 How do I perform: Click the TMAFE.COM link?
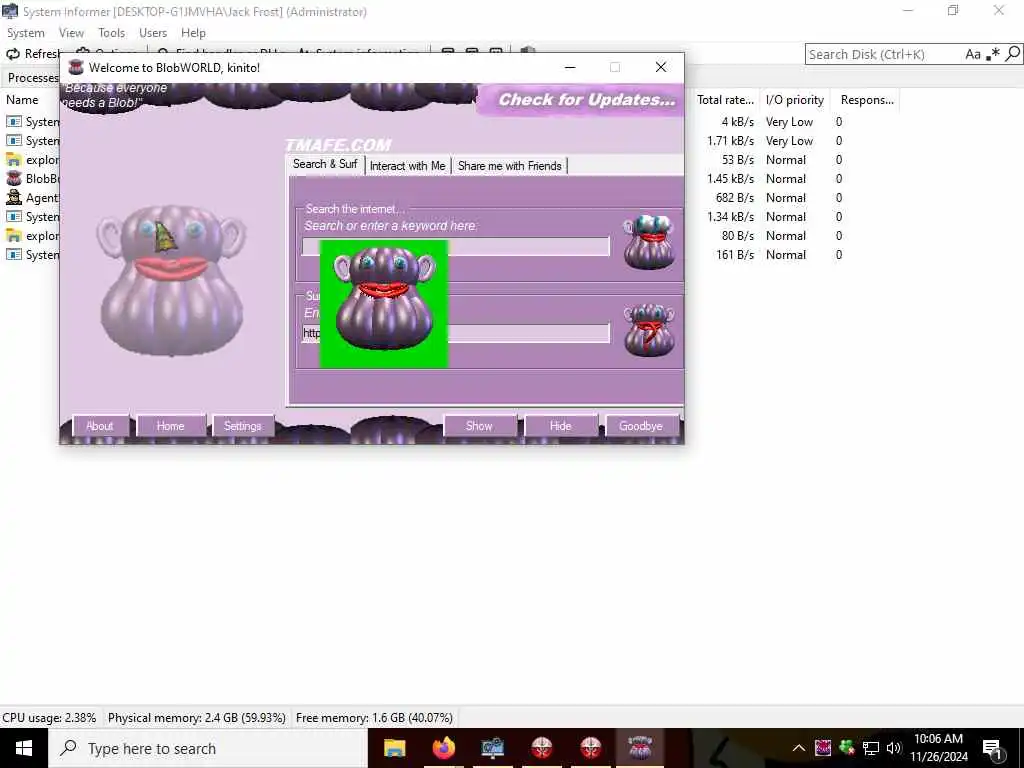point(338,144)
